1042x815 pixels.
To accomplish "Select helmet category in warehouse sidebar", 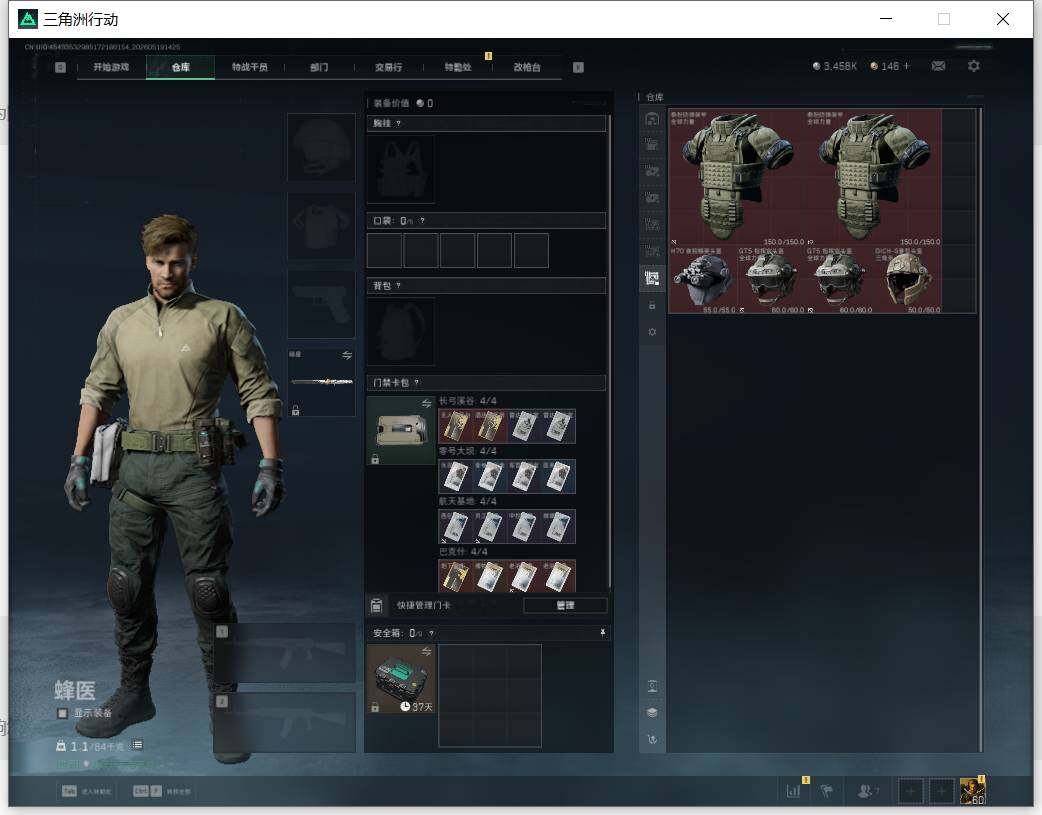I will click(652, 119).
